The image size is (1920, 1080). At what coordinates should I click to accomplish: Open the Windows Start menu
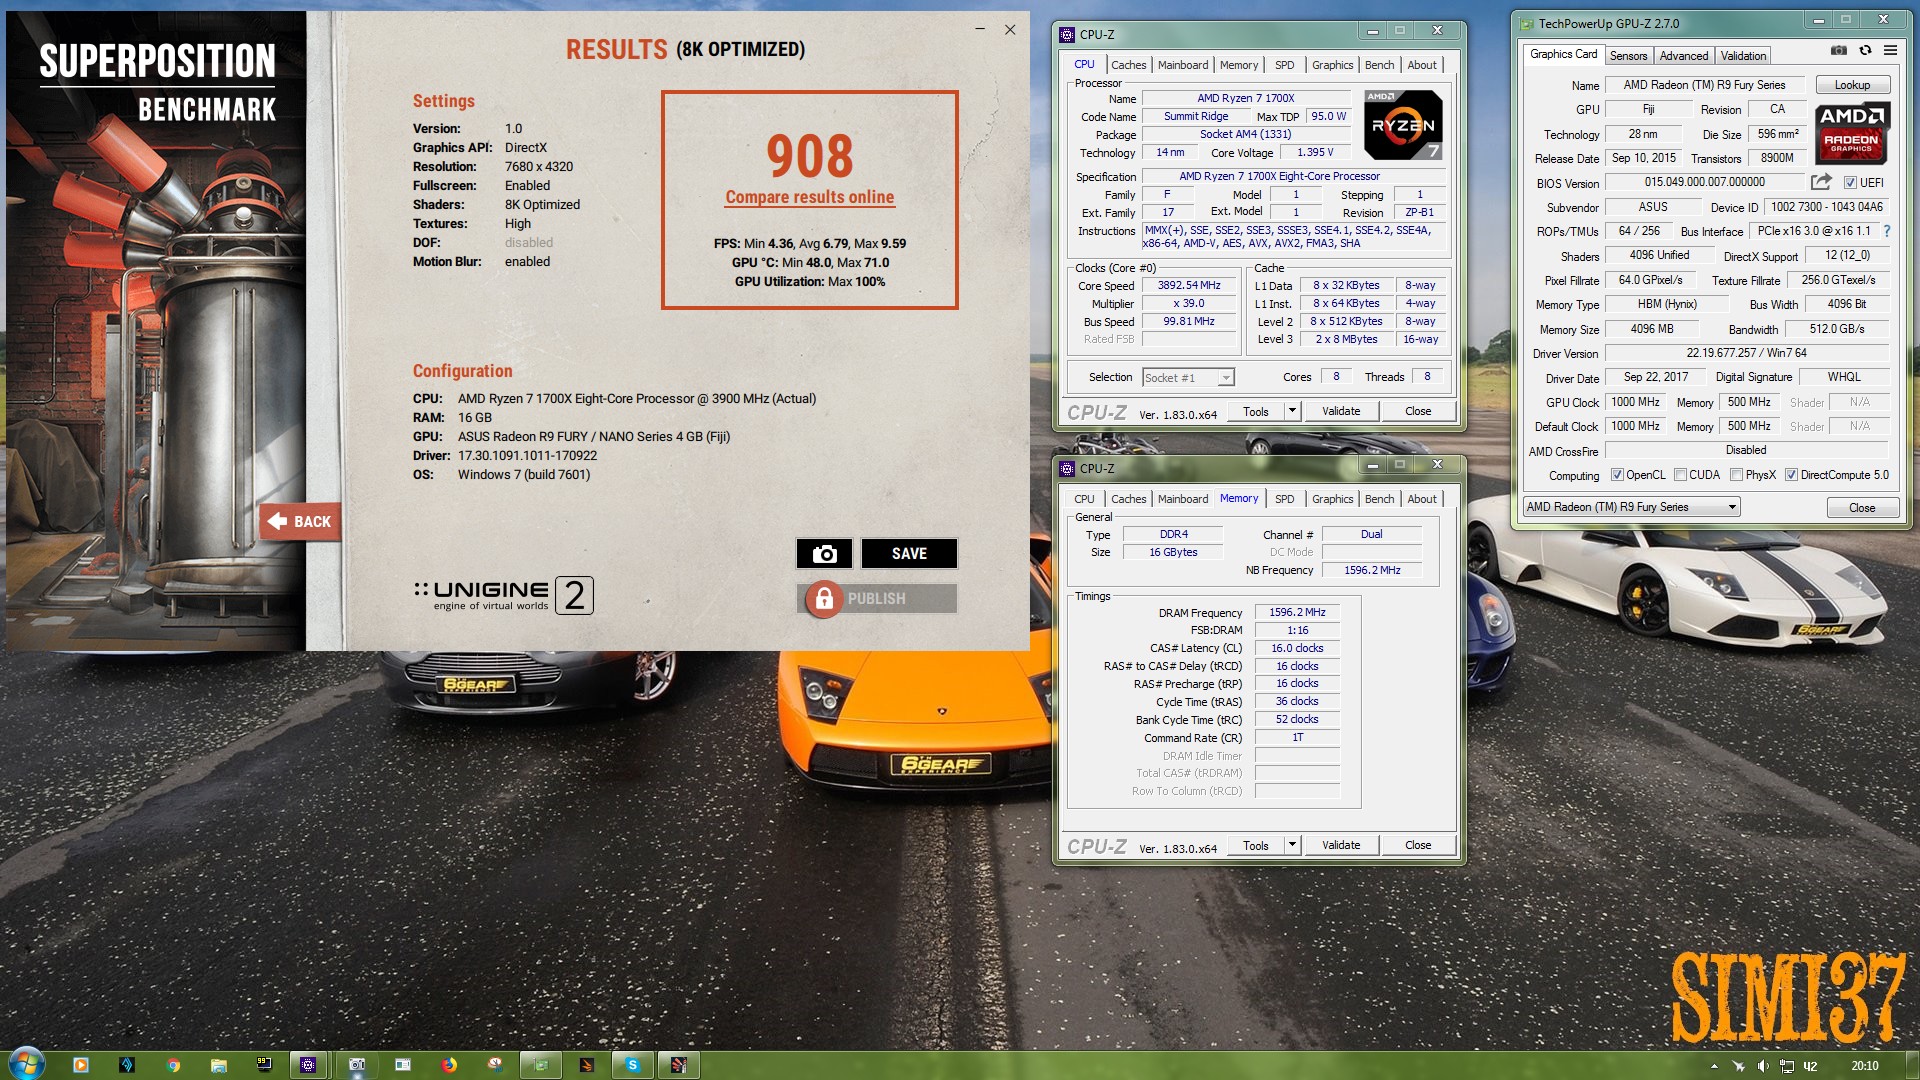click(27, 1064)
